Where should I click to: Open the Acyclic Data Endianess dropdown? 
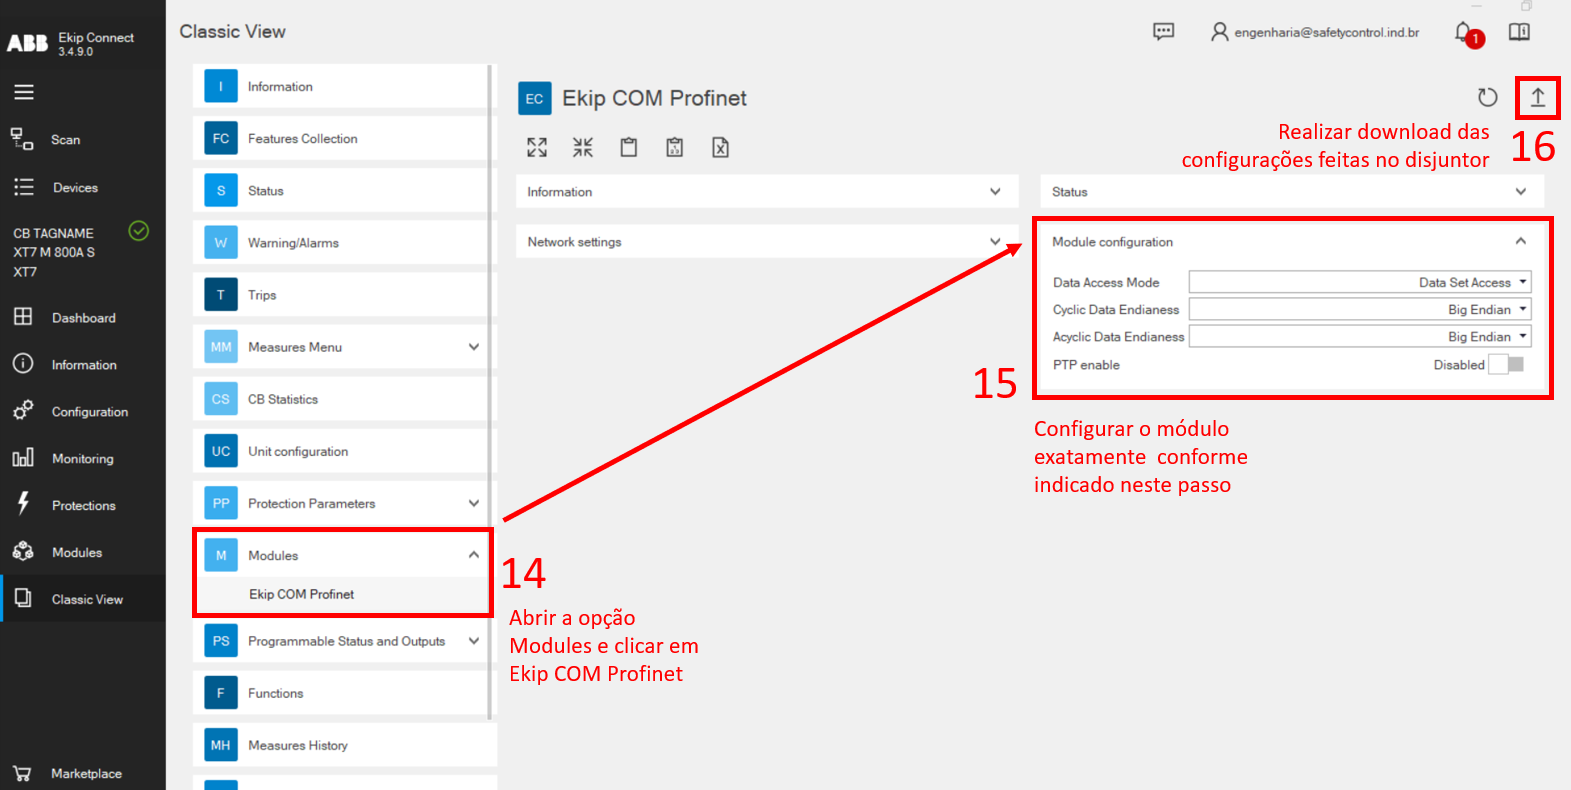1359,337
